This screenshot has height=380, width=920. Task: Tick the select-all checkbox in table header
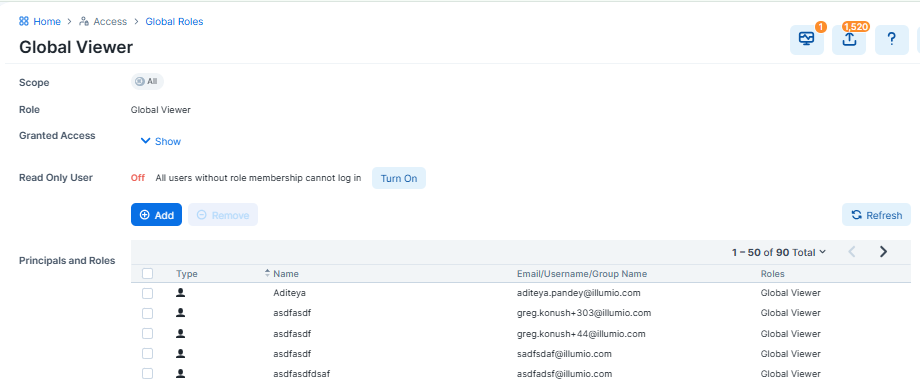[x=147, y=273]
